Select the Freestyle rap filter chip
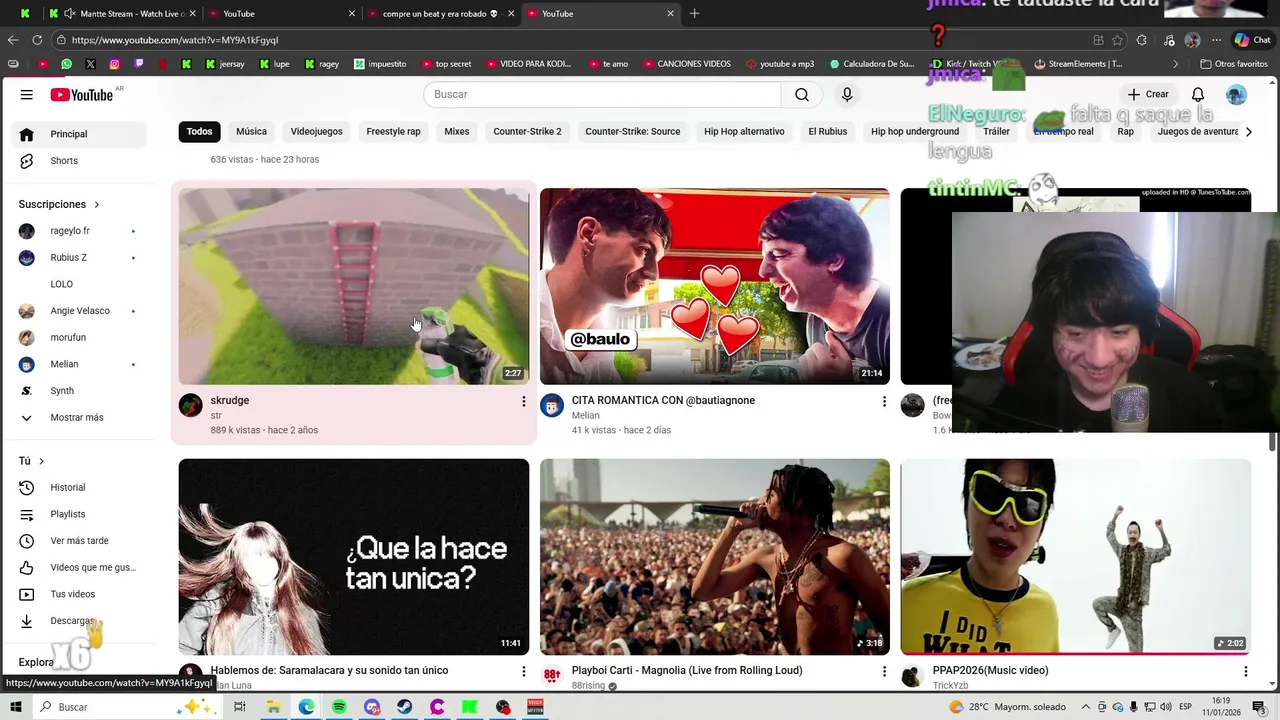Viewport: 1280px width, 720px height. (x=393, y=132)
